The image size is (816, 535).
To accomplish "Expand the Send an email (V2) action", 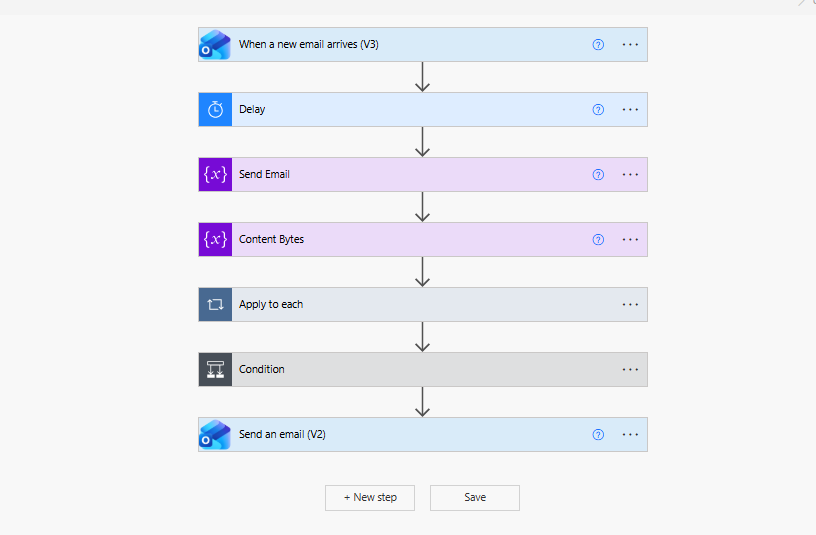I will click(423, 435).
